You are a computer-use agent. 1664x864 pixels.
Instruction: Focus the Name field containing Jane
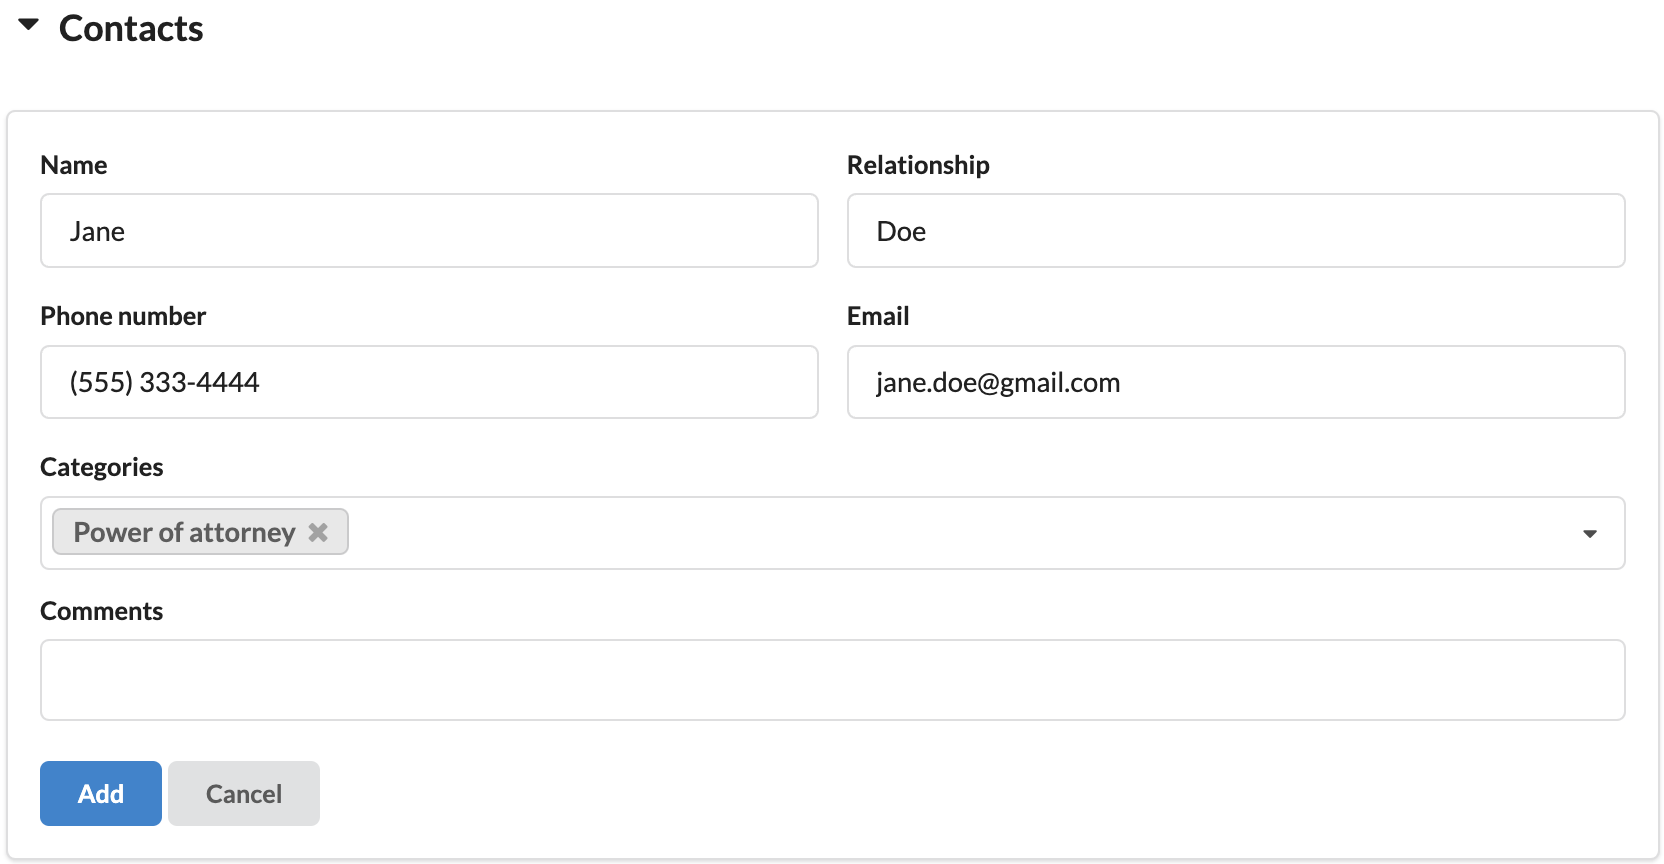pyautogui.click(x=429, y=231)
